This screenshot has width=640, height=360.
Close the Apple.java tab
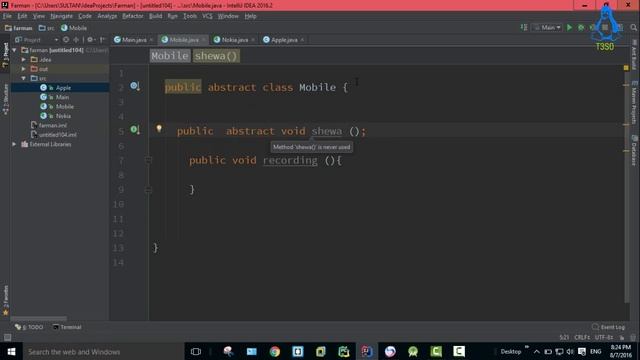[x=302, y=40]
